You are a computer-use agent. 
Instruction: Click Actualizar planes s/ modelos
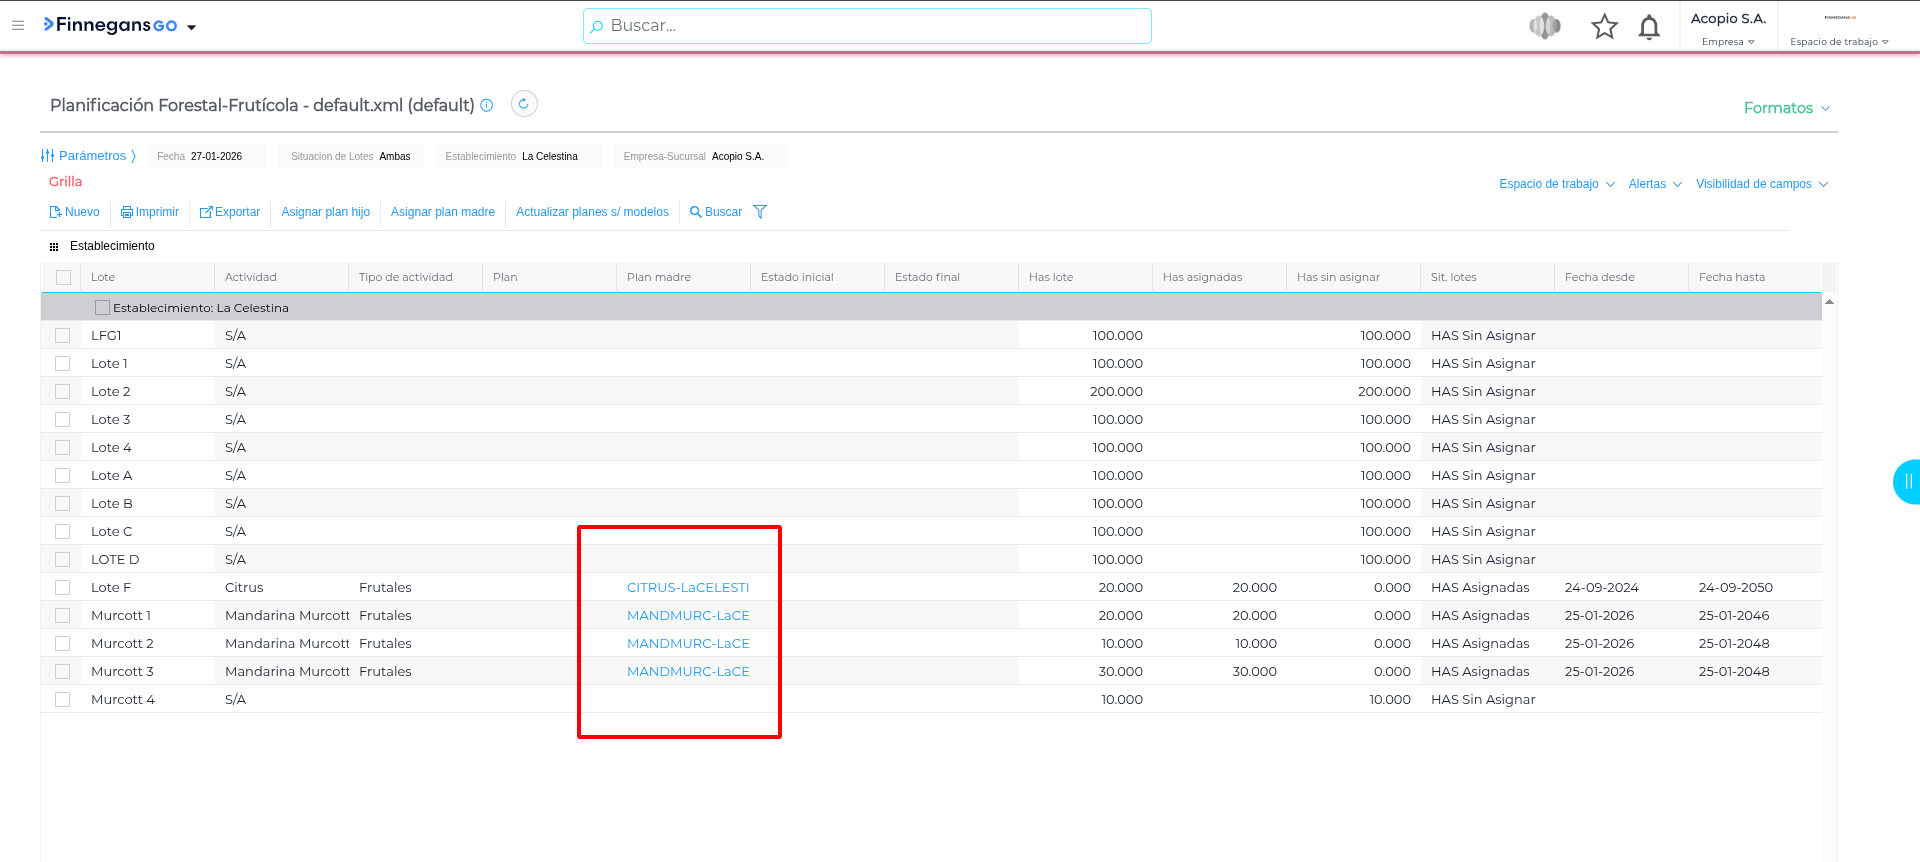click(x=592, y=212)
